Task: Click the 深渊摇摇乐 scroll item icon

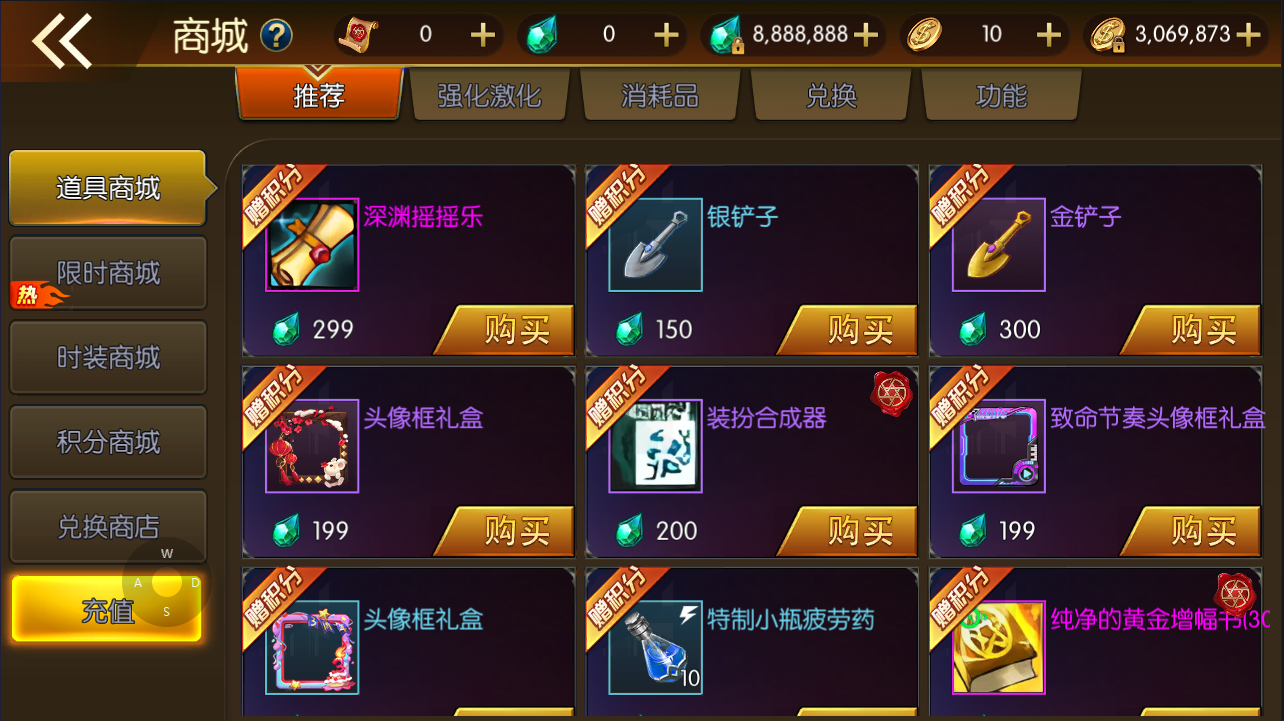Action: pyautogui.click(x=312, y=245)
